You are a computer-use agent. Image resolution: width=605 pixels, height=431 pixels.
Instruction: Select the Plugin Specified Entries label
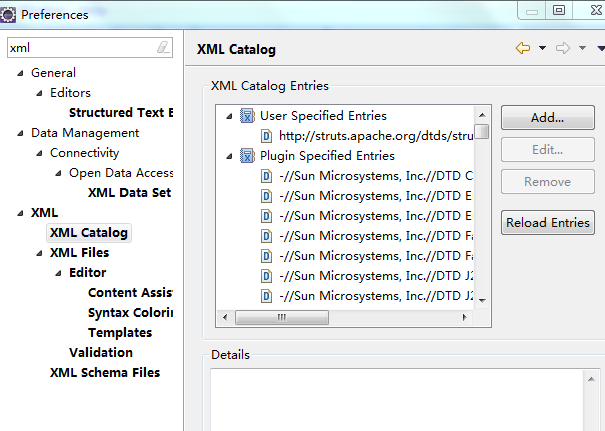327,156
